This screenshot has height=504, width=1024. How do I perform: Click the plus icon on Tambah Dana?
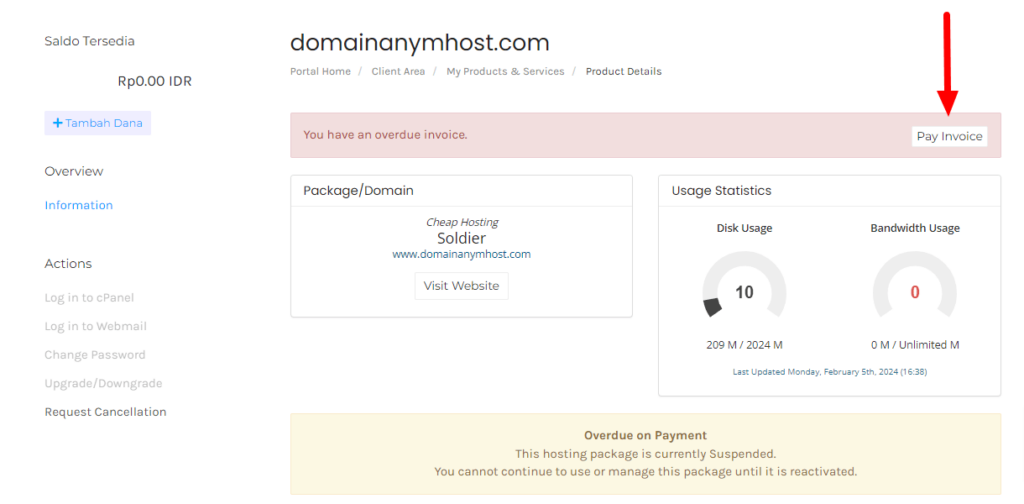pyautogui.click(x=57, y=123)
